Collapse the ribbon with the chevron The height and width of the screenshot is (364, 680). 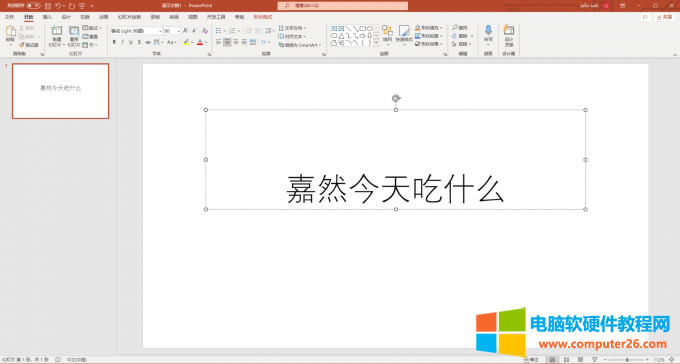[675, 55]
